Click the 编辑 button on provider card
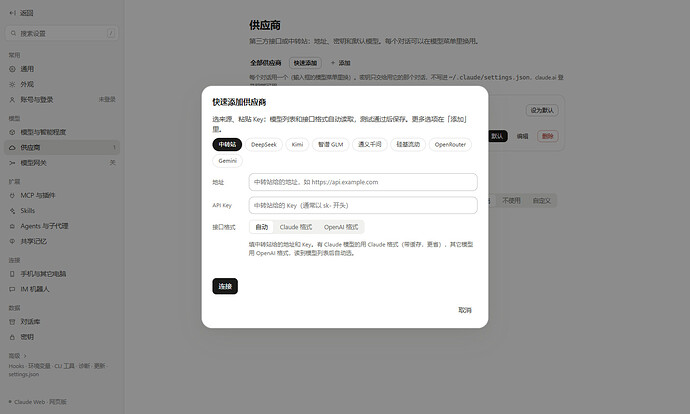The height and width of the screenshot is (414, 690). pyautogui.click(x=522, y=136)
